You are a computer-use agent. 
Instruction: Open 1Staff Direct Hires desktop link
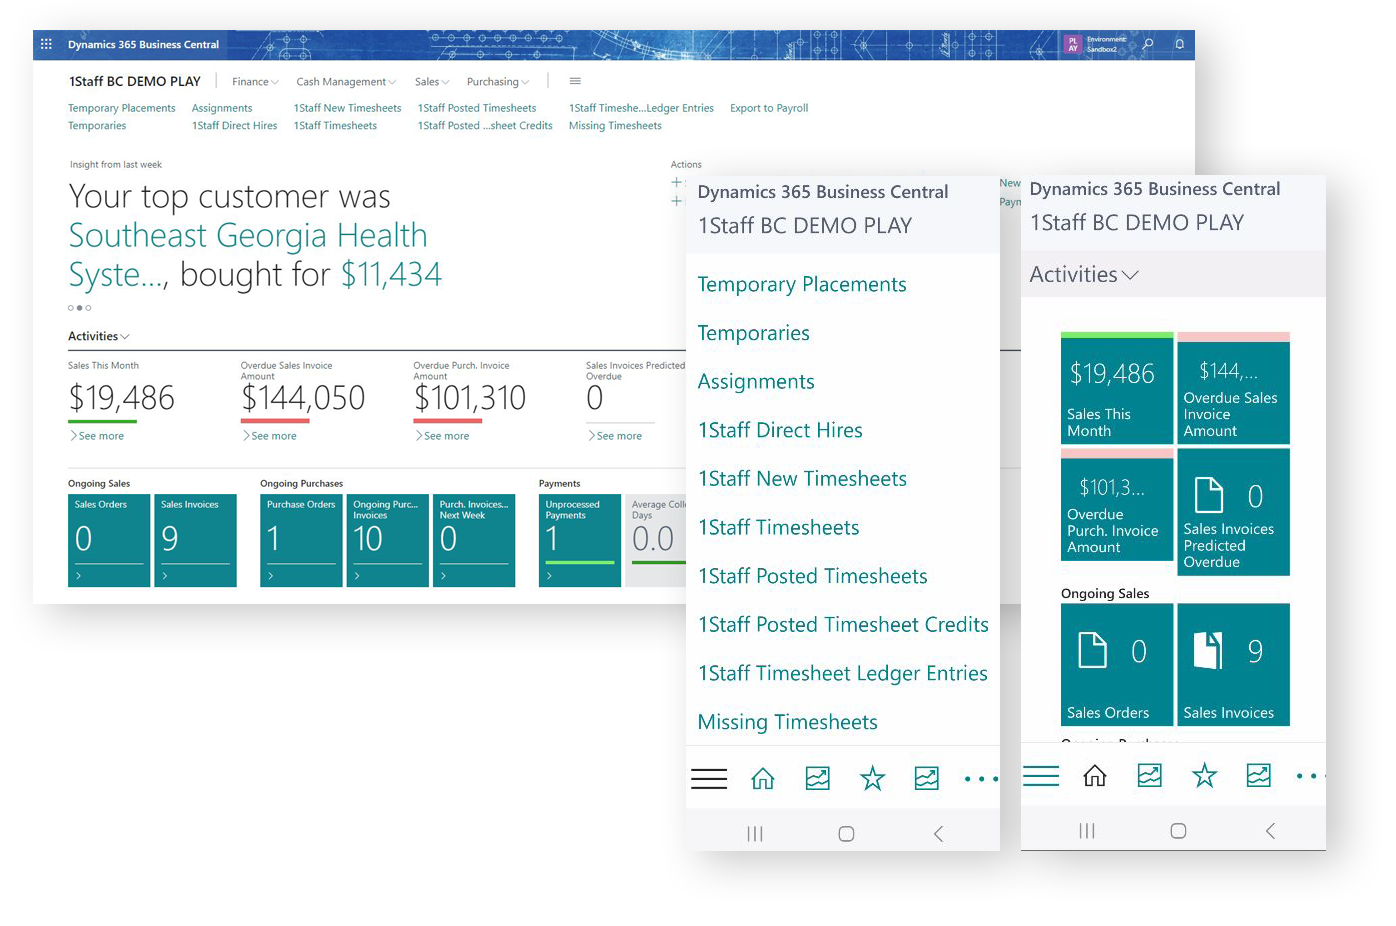234,126
